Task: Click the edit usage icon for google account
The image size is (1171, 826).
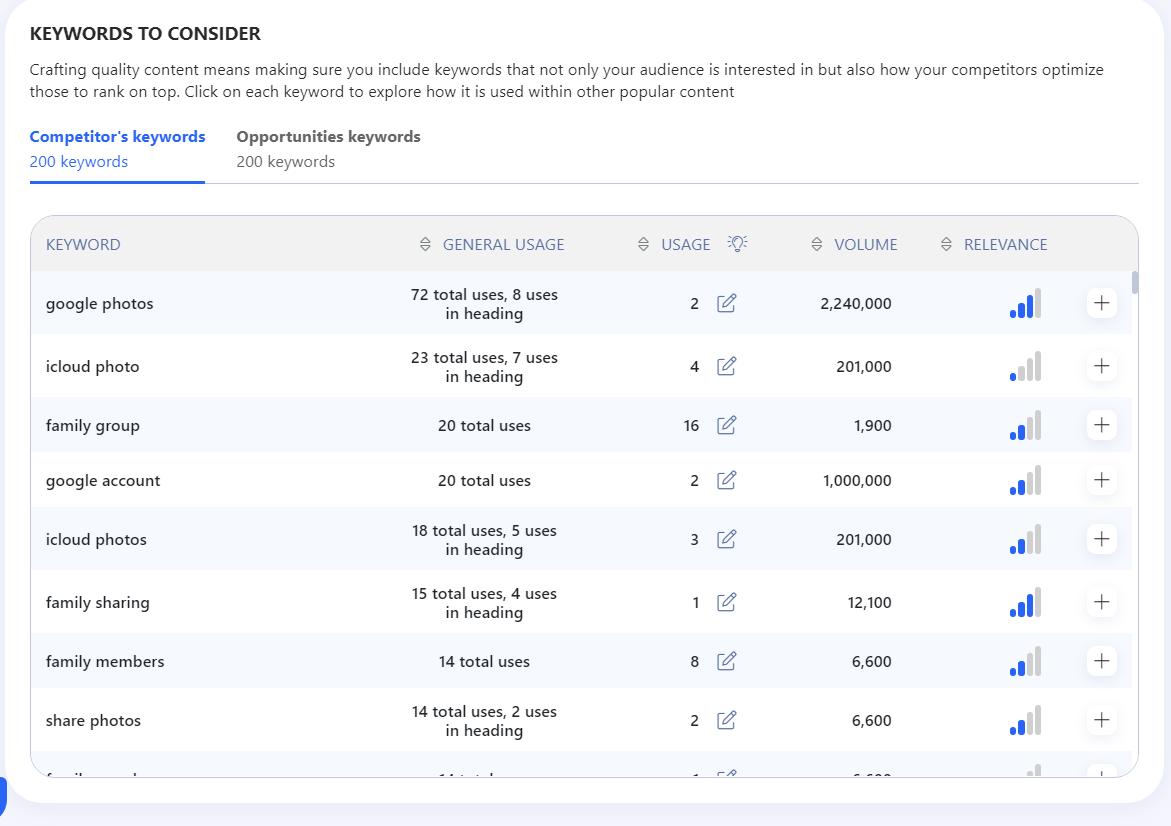Action: pos(727,479)
